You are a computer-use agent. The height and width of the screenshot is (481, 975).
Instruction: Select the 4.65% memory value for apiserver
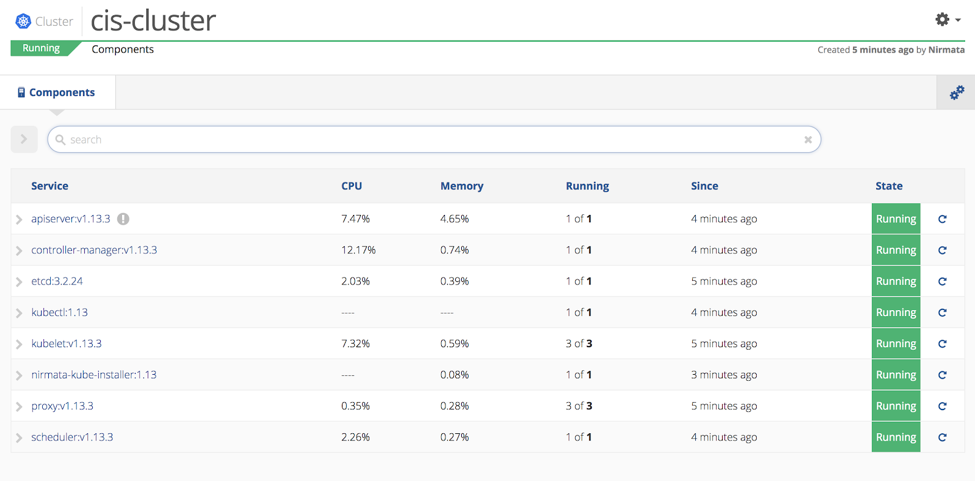pos(455,219)
